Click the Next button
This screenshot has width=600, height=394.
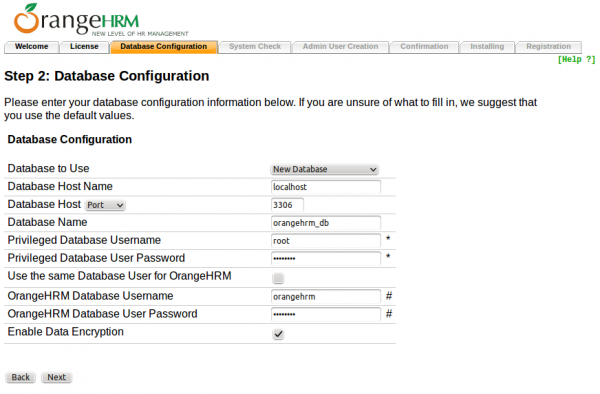[57, 377]
